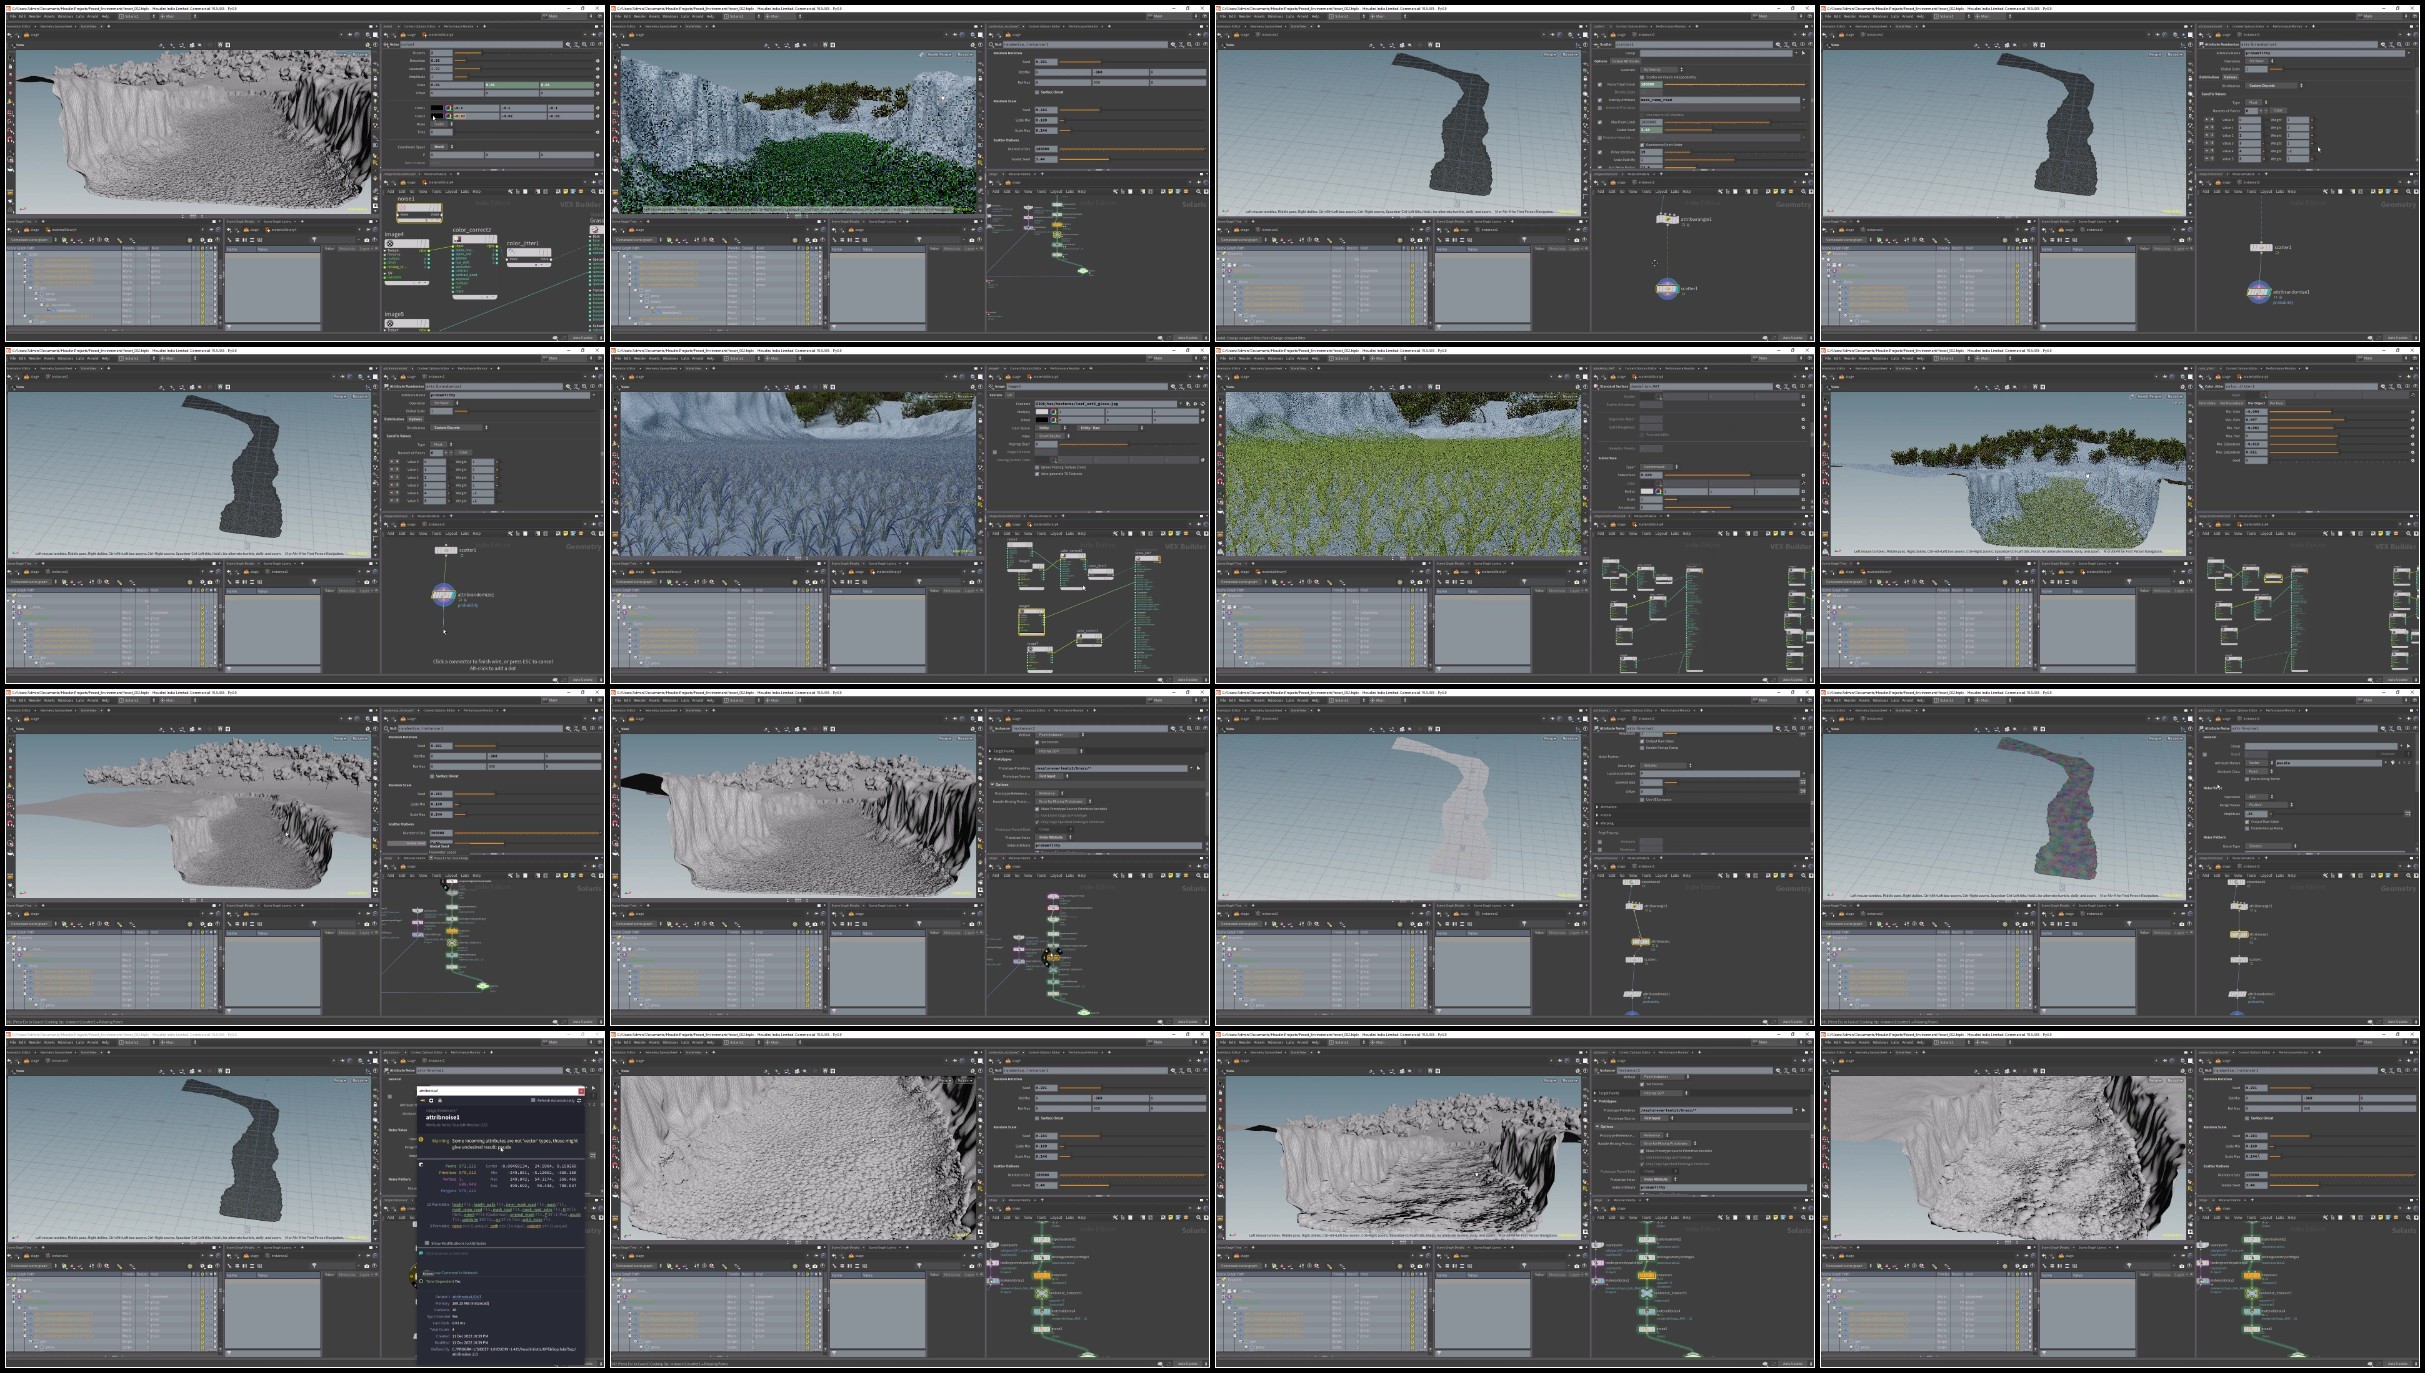Viewport: 2425px width, 1373px height.
Task: Close the attribnoise1 info popup
Action: pyautogui.click(x=581, y=1091)
